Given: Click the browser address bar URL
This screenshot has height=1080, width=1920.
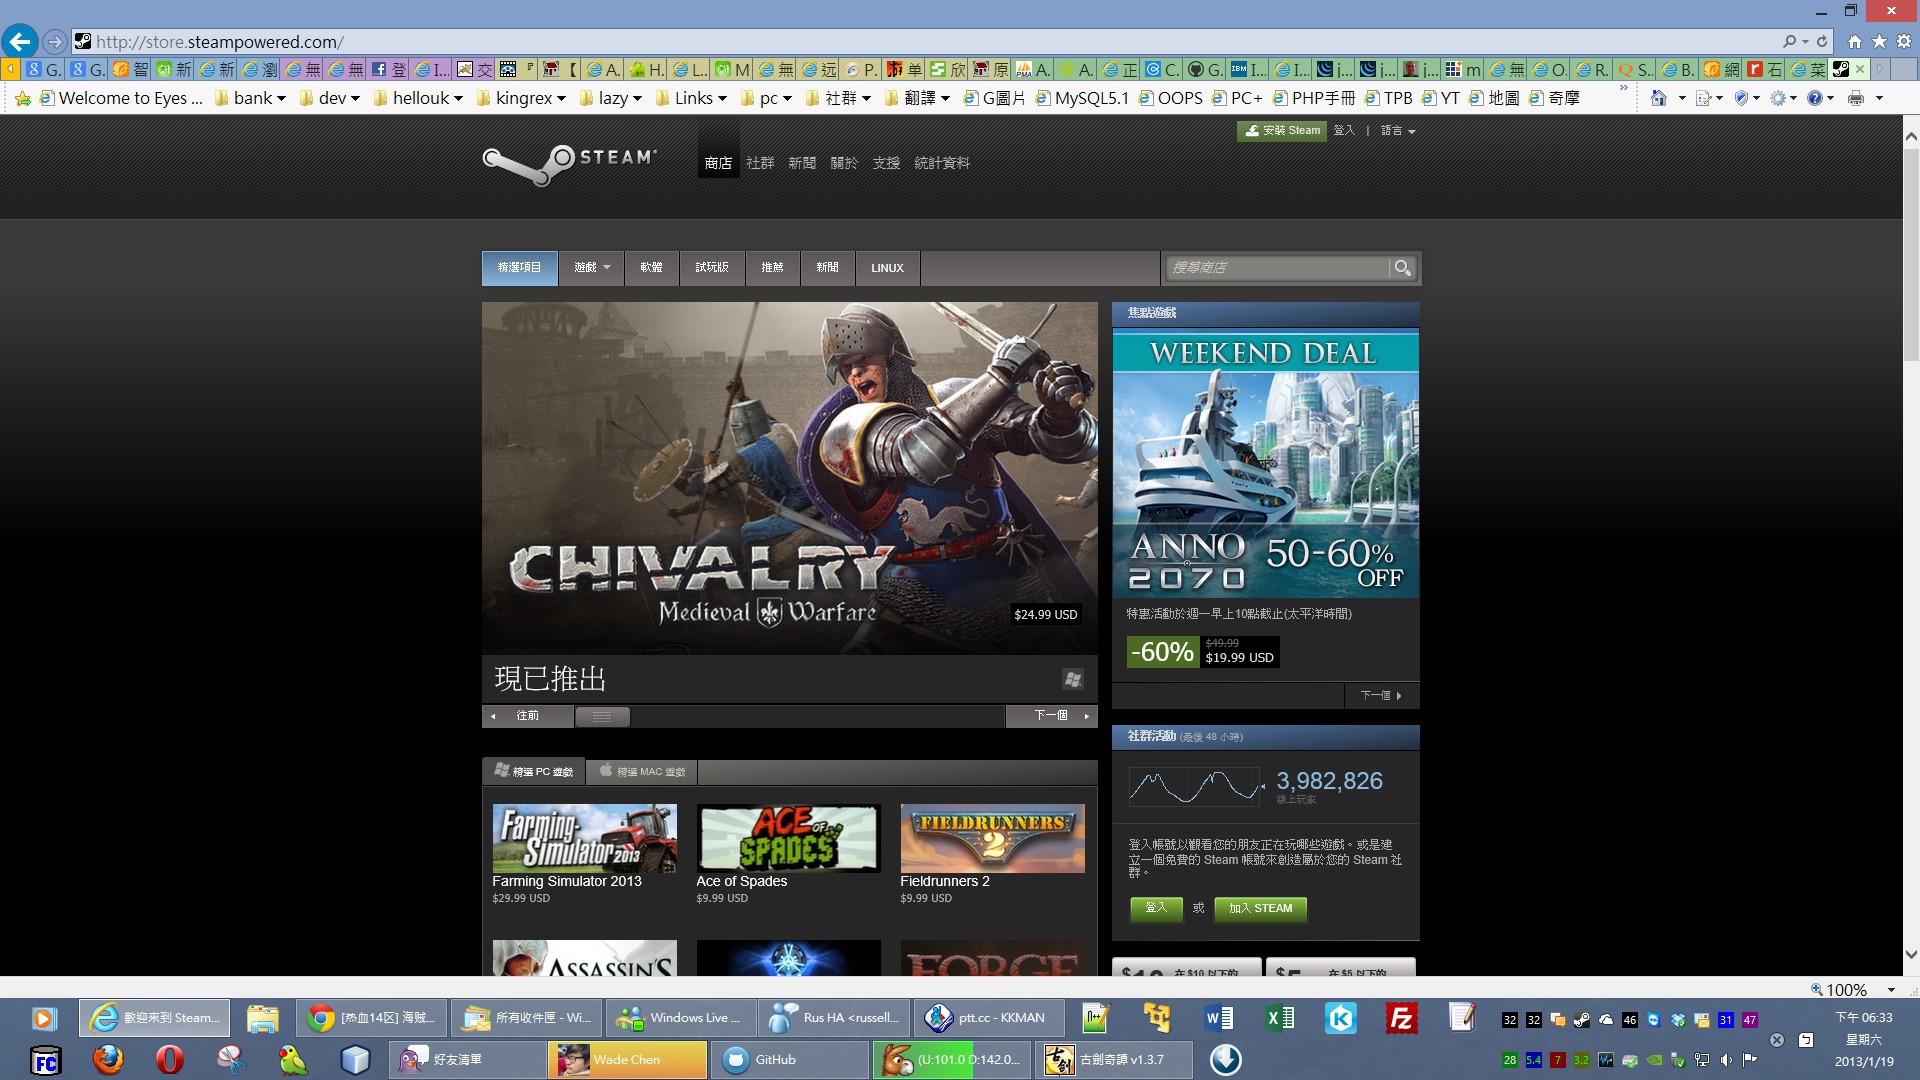Looking at the screenshot, I should coord(220,42).
